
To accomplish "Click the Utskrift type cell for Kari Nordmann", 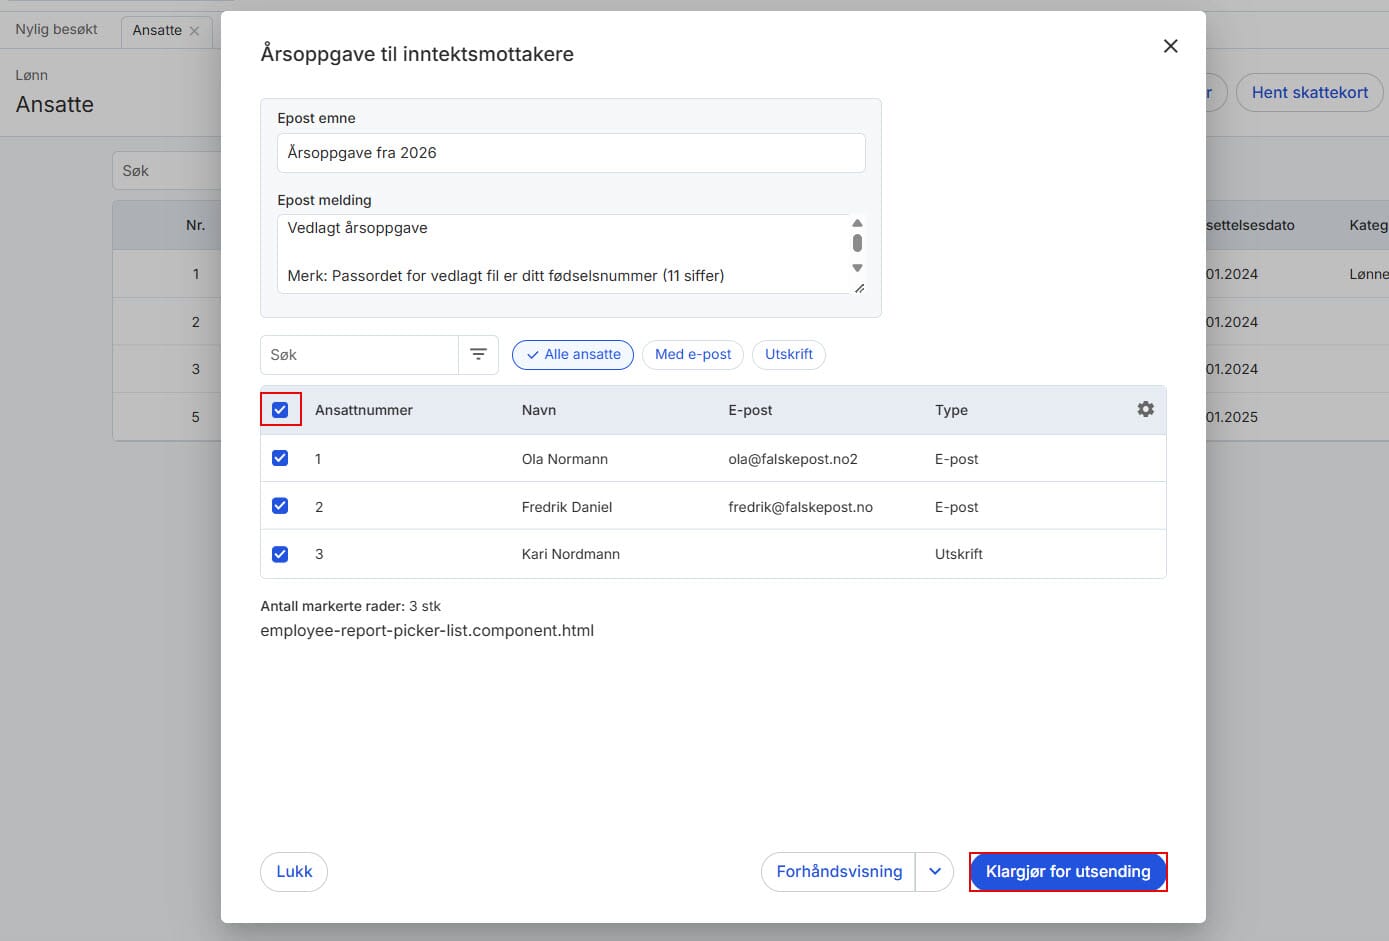I will [959, 554].
